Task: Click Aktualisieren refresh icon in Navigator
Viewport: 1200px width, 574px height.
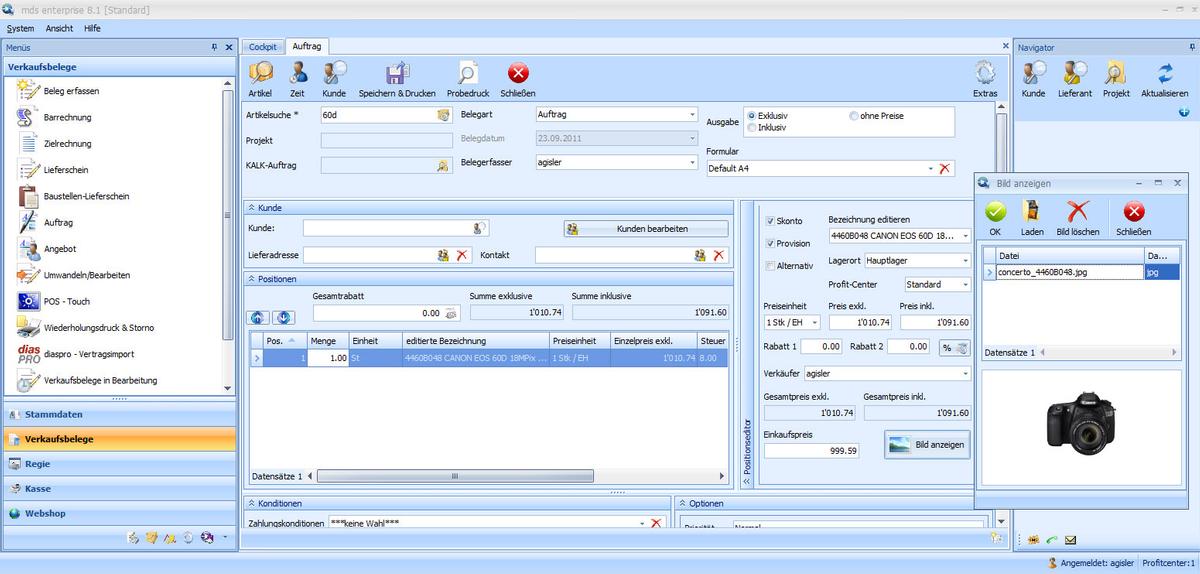Action: pyautogui.click(x=1165, y=73)
